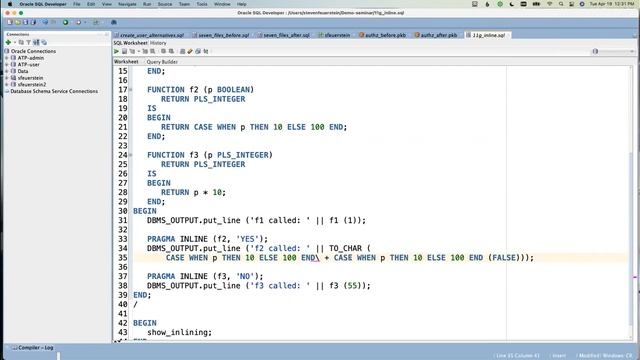640x360 pixels.
Task: Click the show_inlining call on line 43
Action: (x=180, y=332)
